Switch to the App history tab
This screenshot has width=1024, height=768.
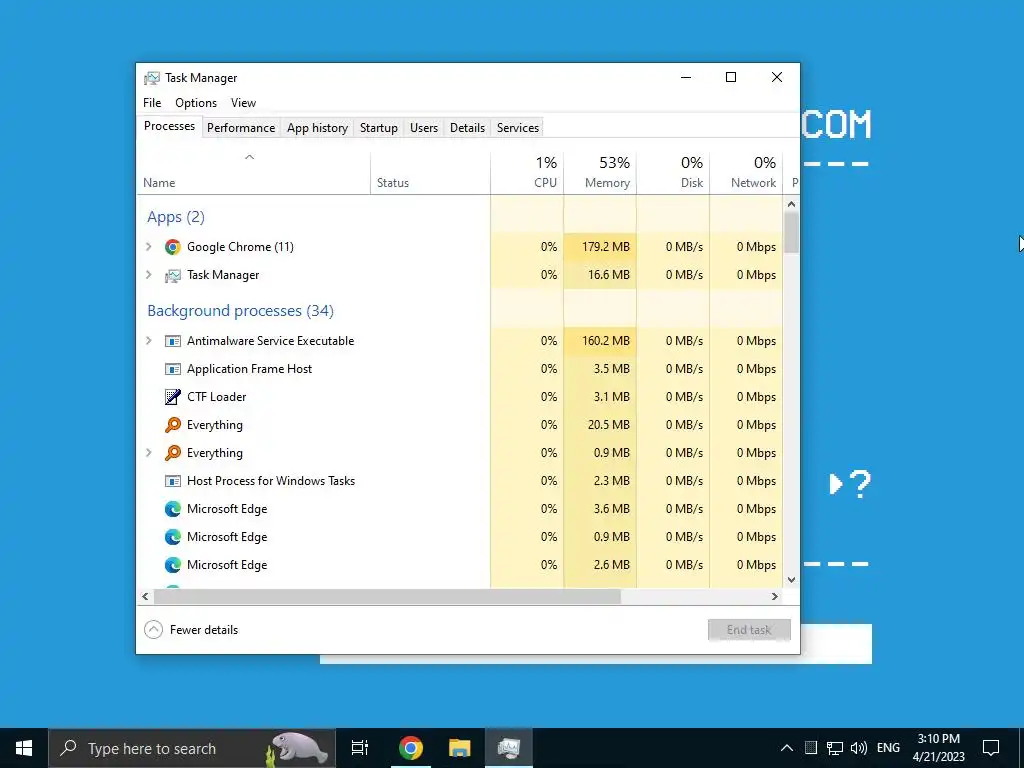[317, 128]
